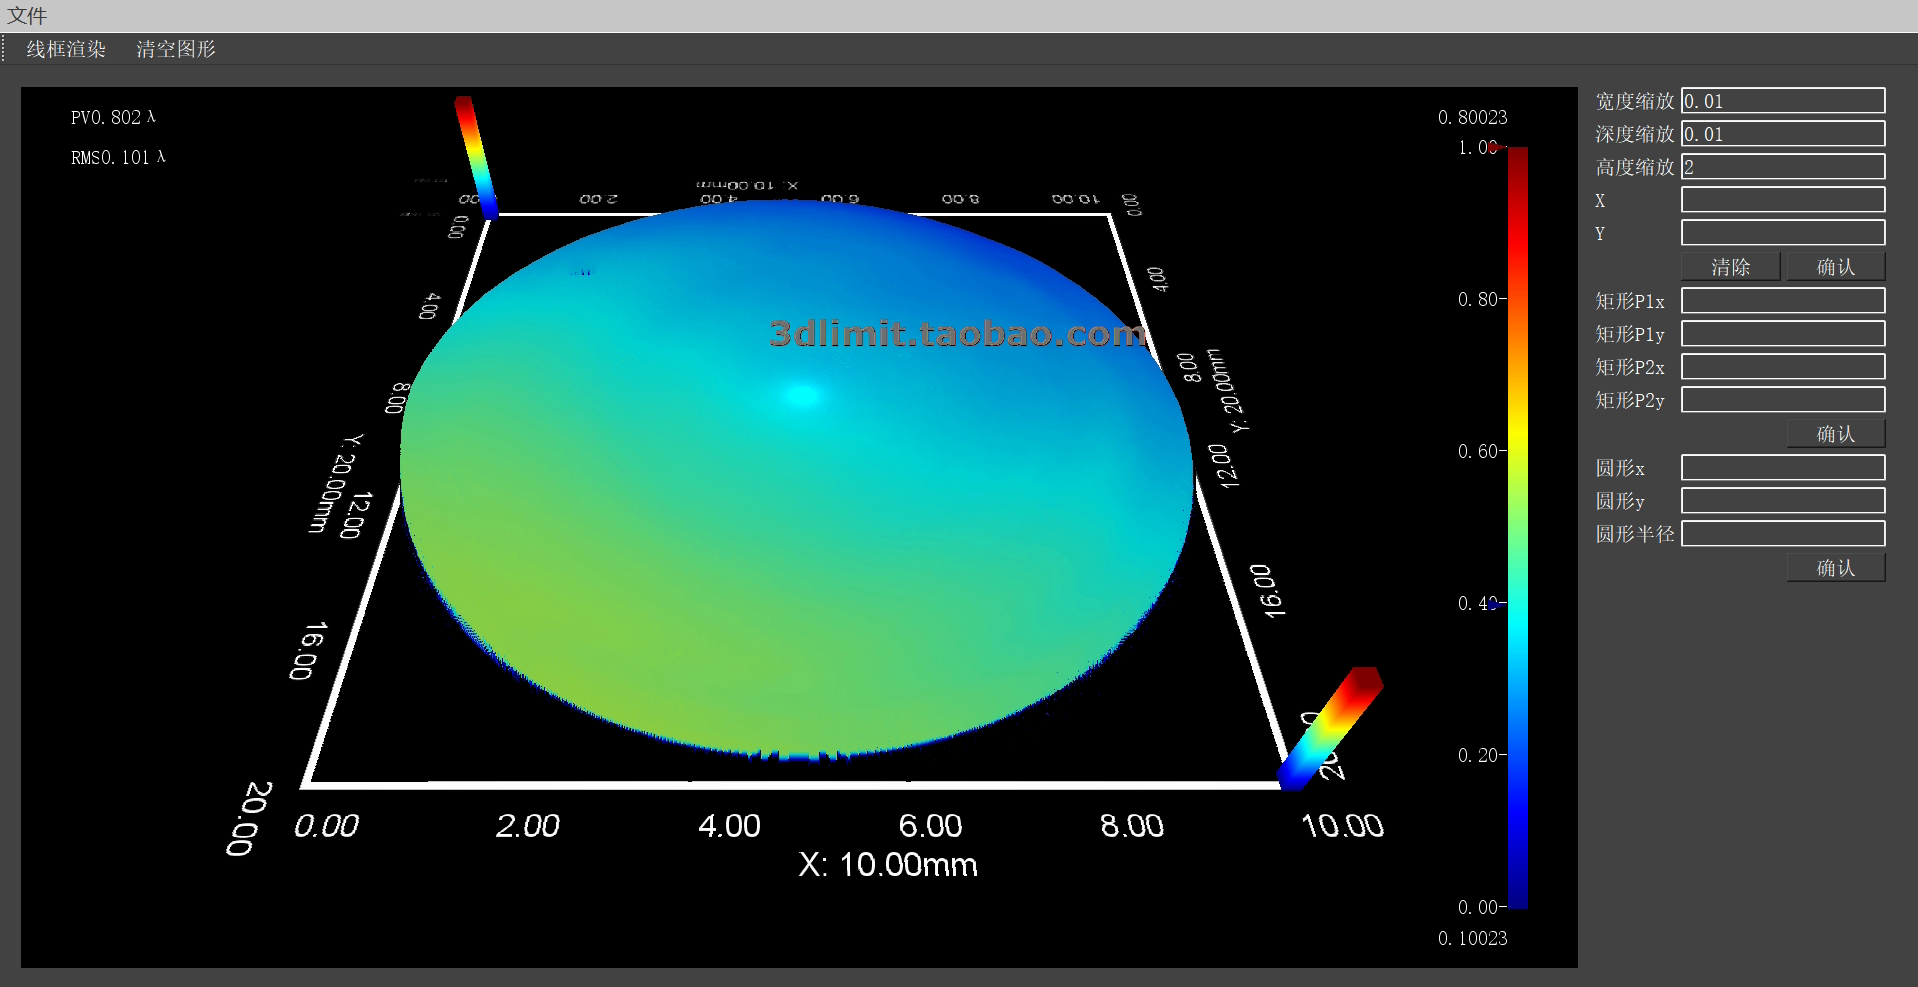Click the X: 10.00mm axis title
Image resolution: width=1918 pixels, height=987 pixels.
888,865
